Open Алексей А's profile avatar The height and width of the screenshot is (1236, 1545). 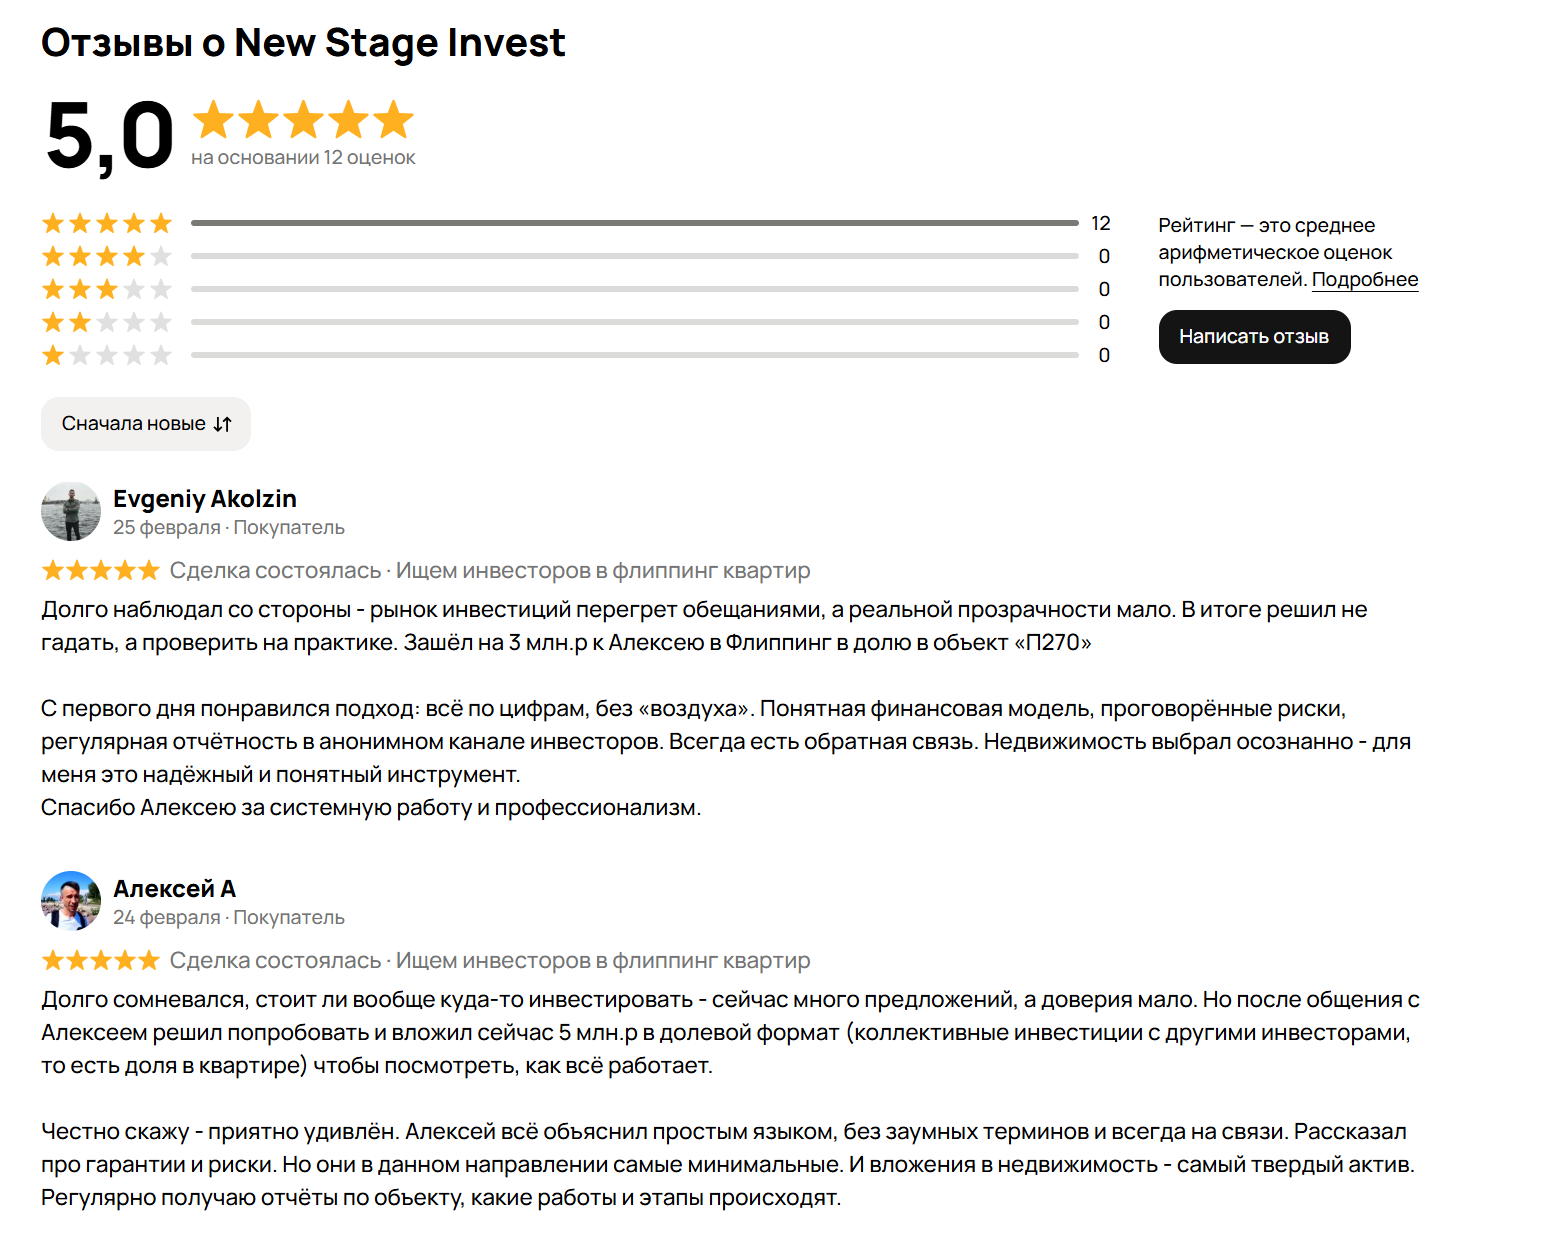click(x=70, y=900)
